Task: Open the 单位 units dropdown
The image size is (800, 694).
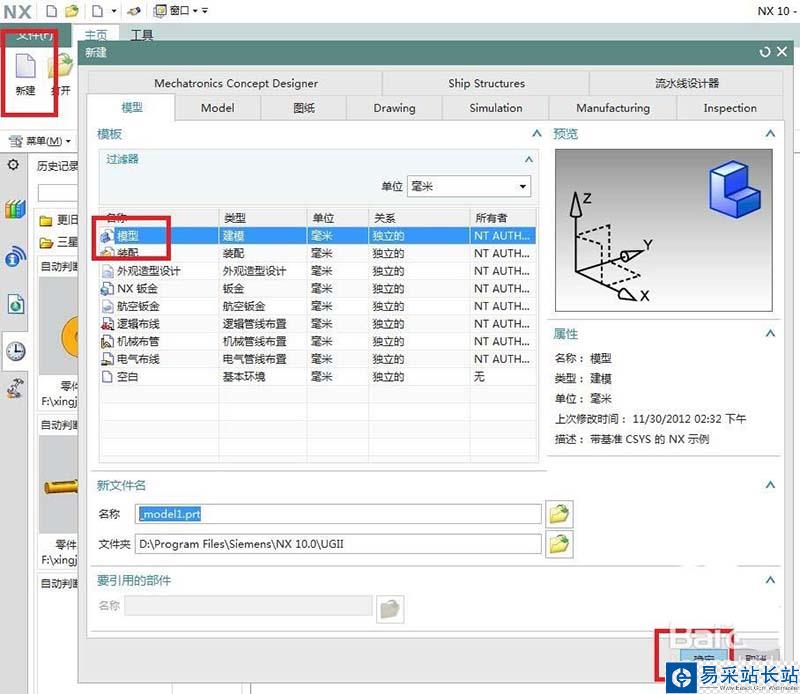Action: [468, 186]
